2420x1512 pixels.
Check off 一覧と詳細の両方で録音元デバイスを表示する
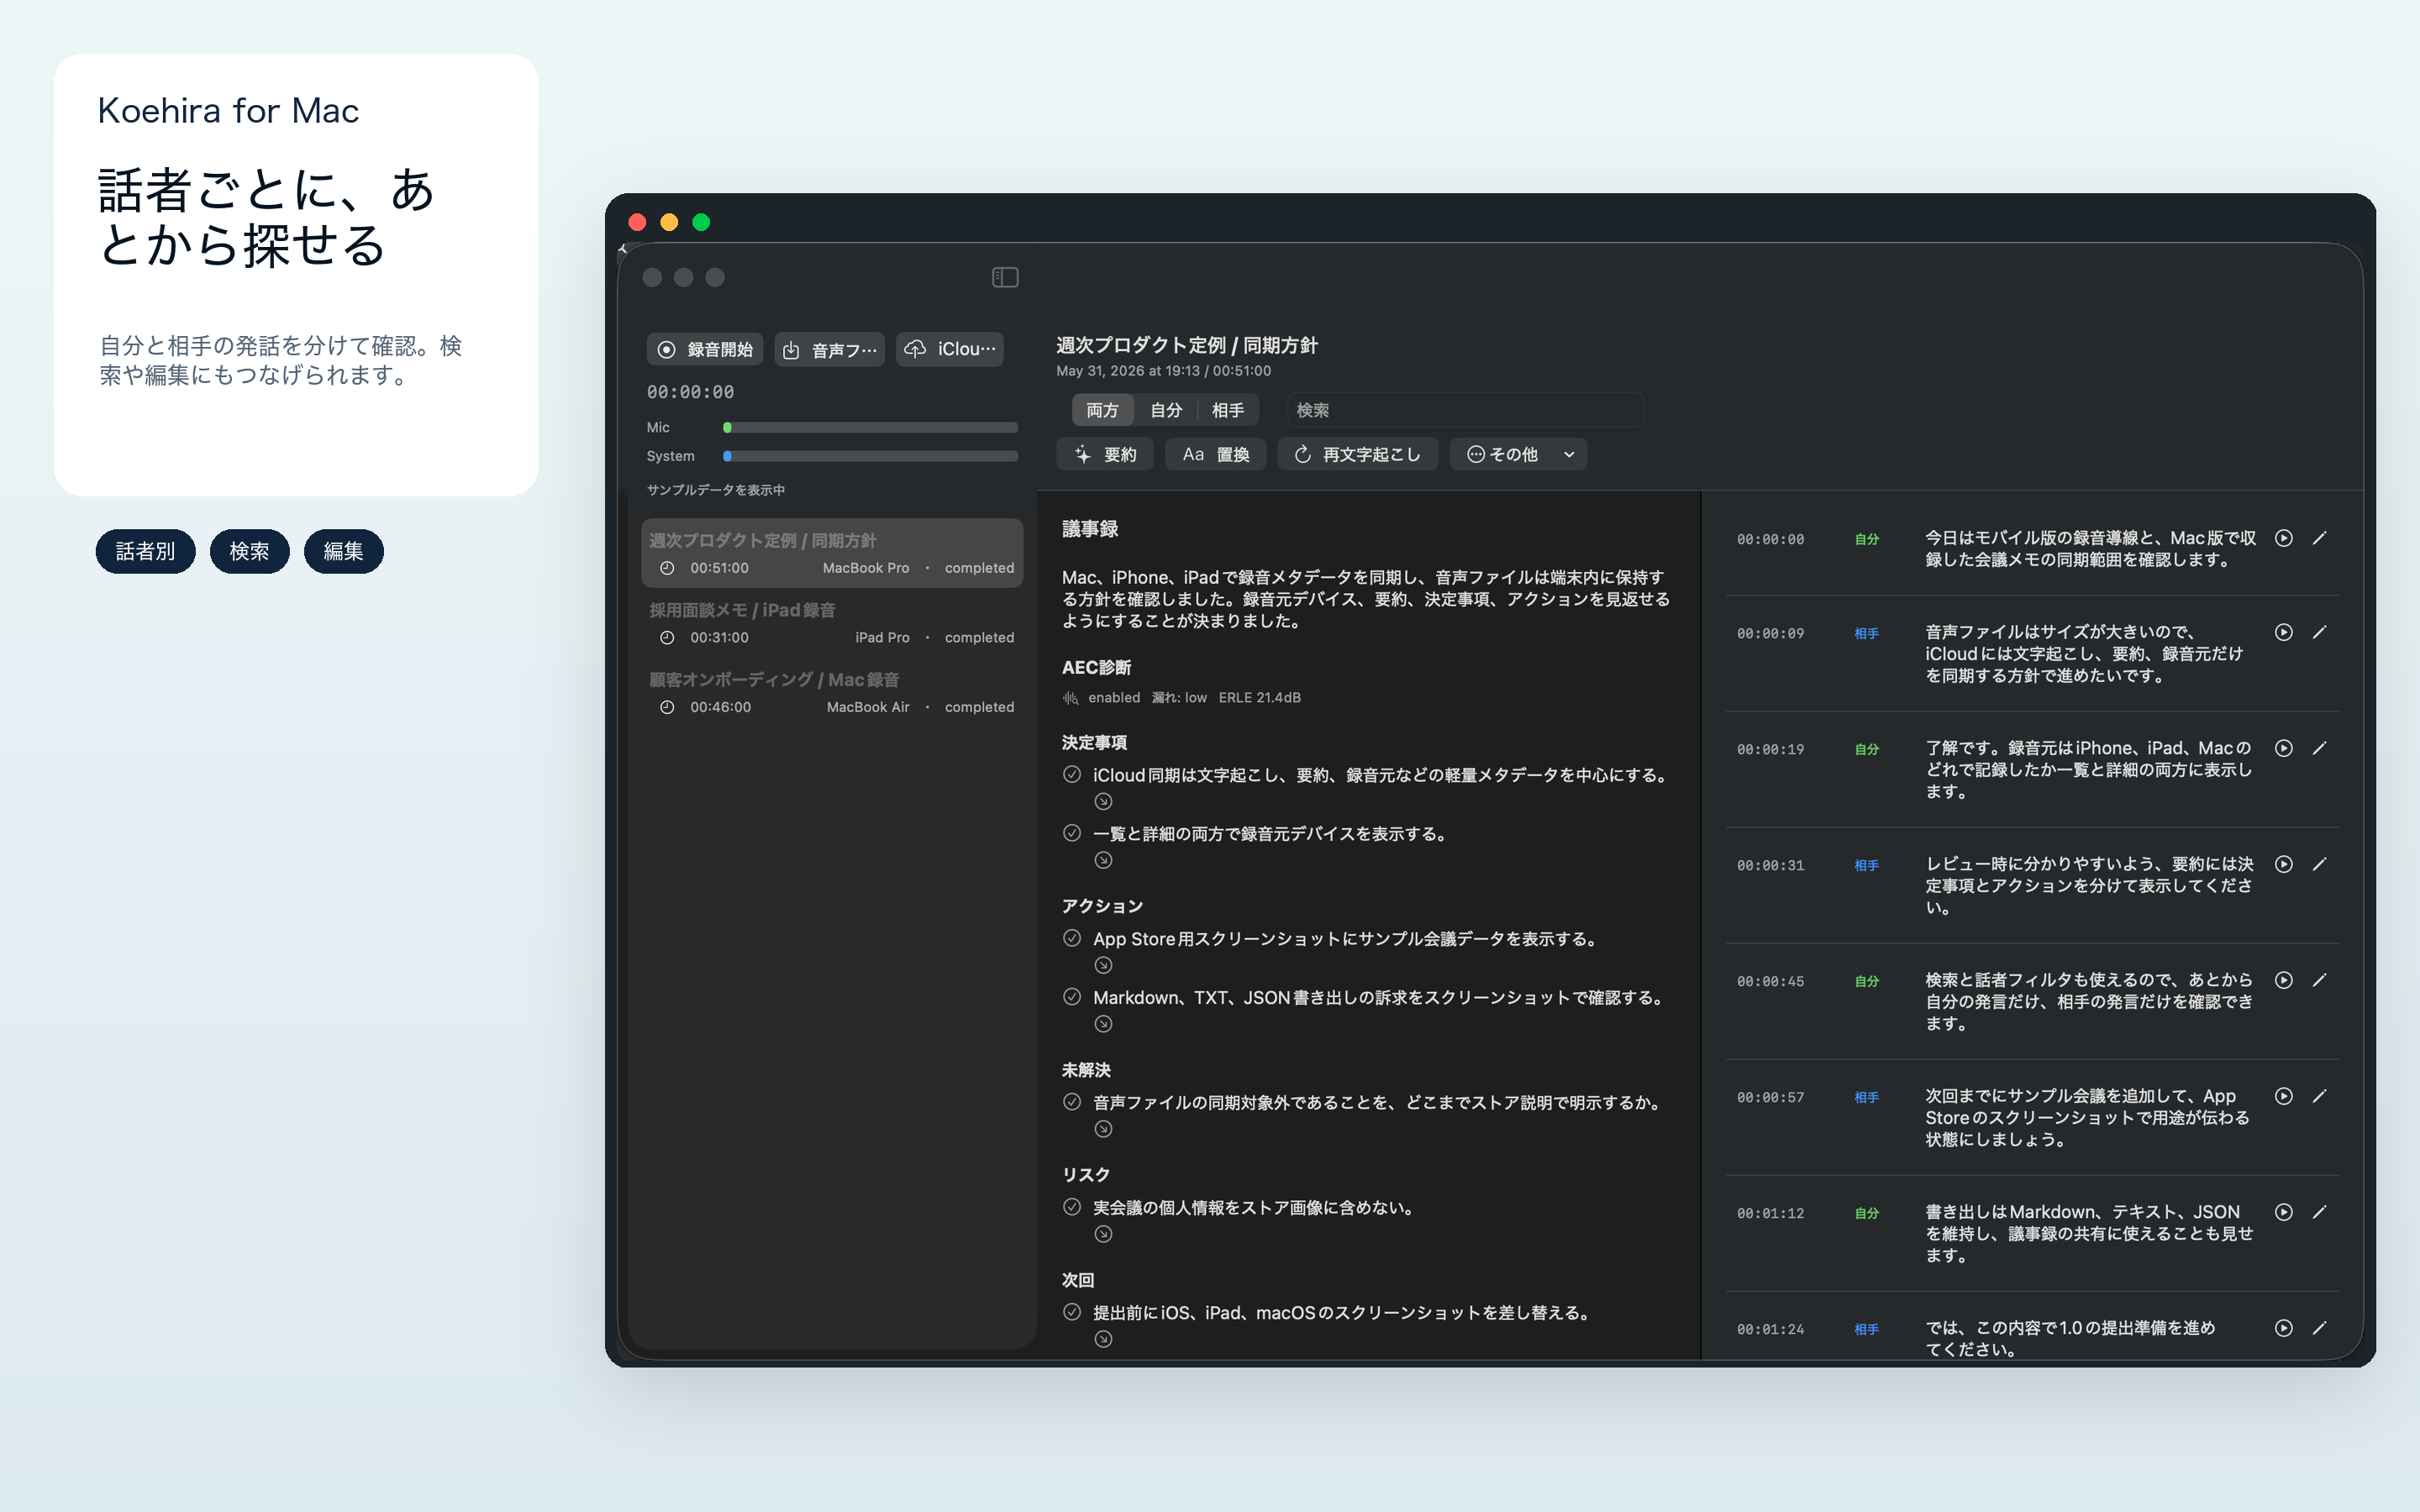(x=1072, y=833)
